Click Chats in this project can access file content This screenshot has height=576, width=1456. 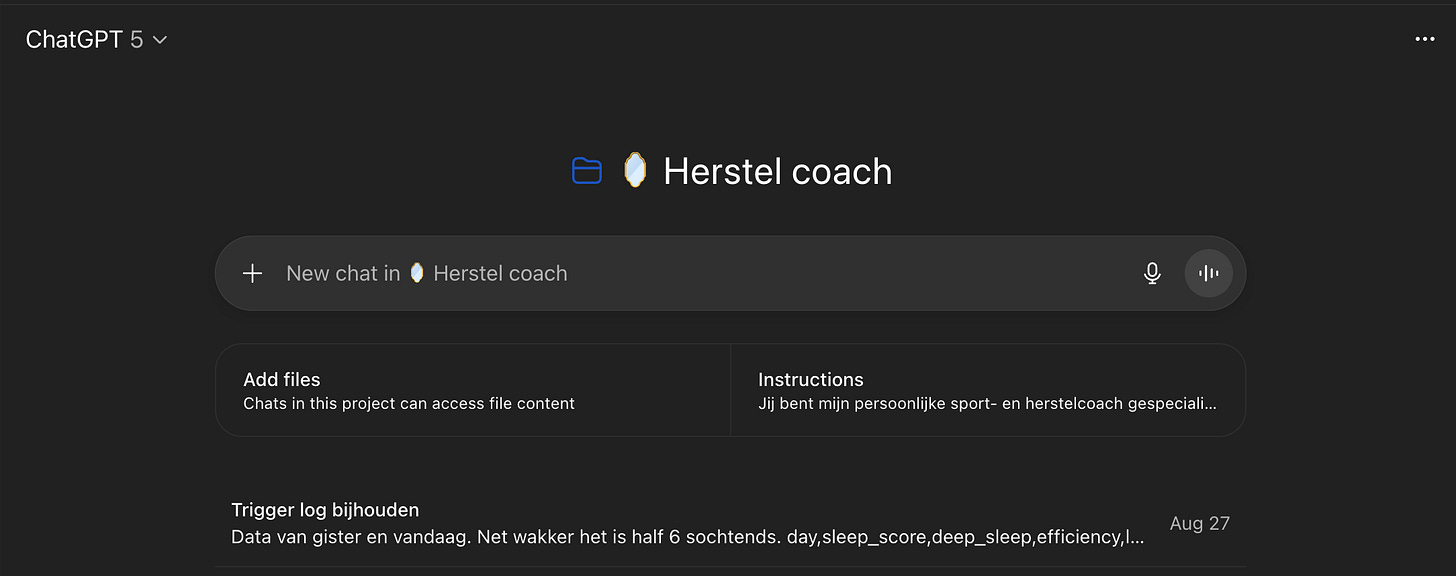point(409,404)
